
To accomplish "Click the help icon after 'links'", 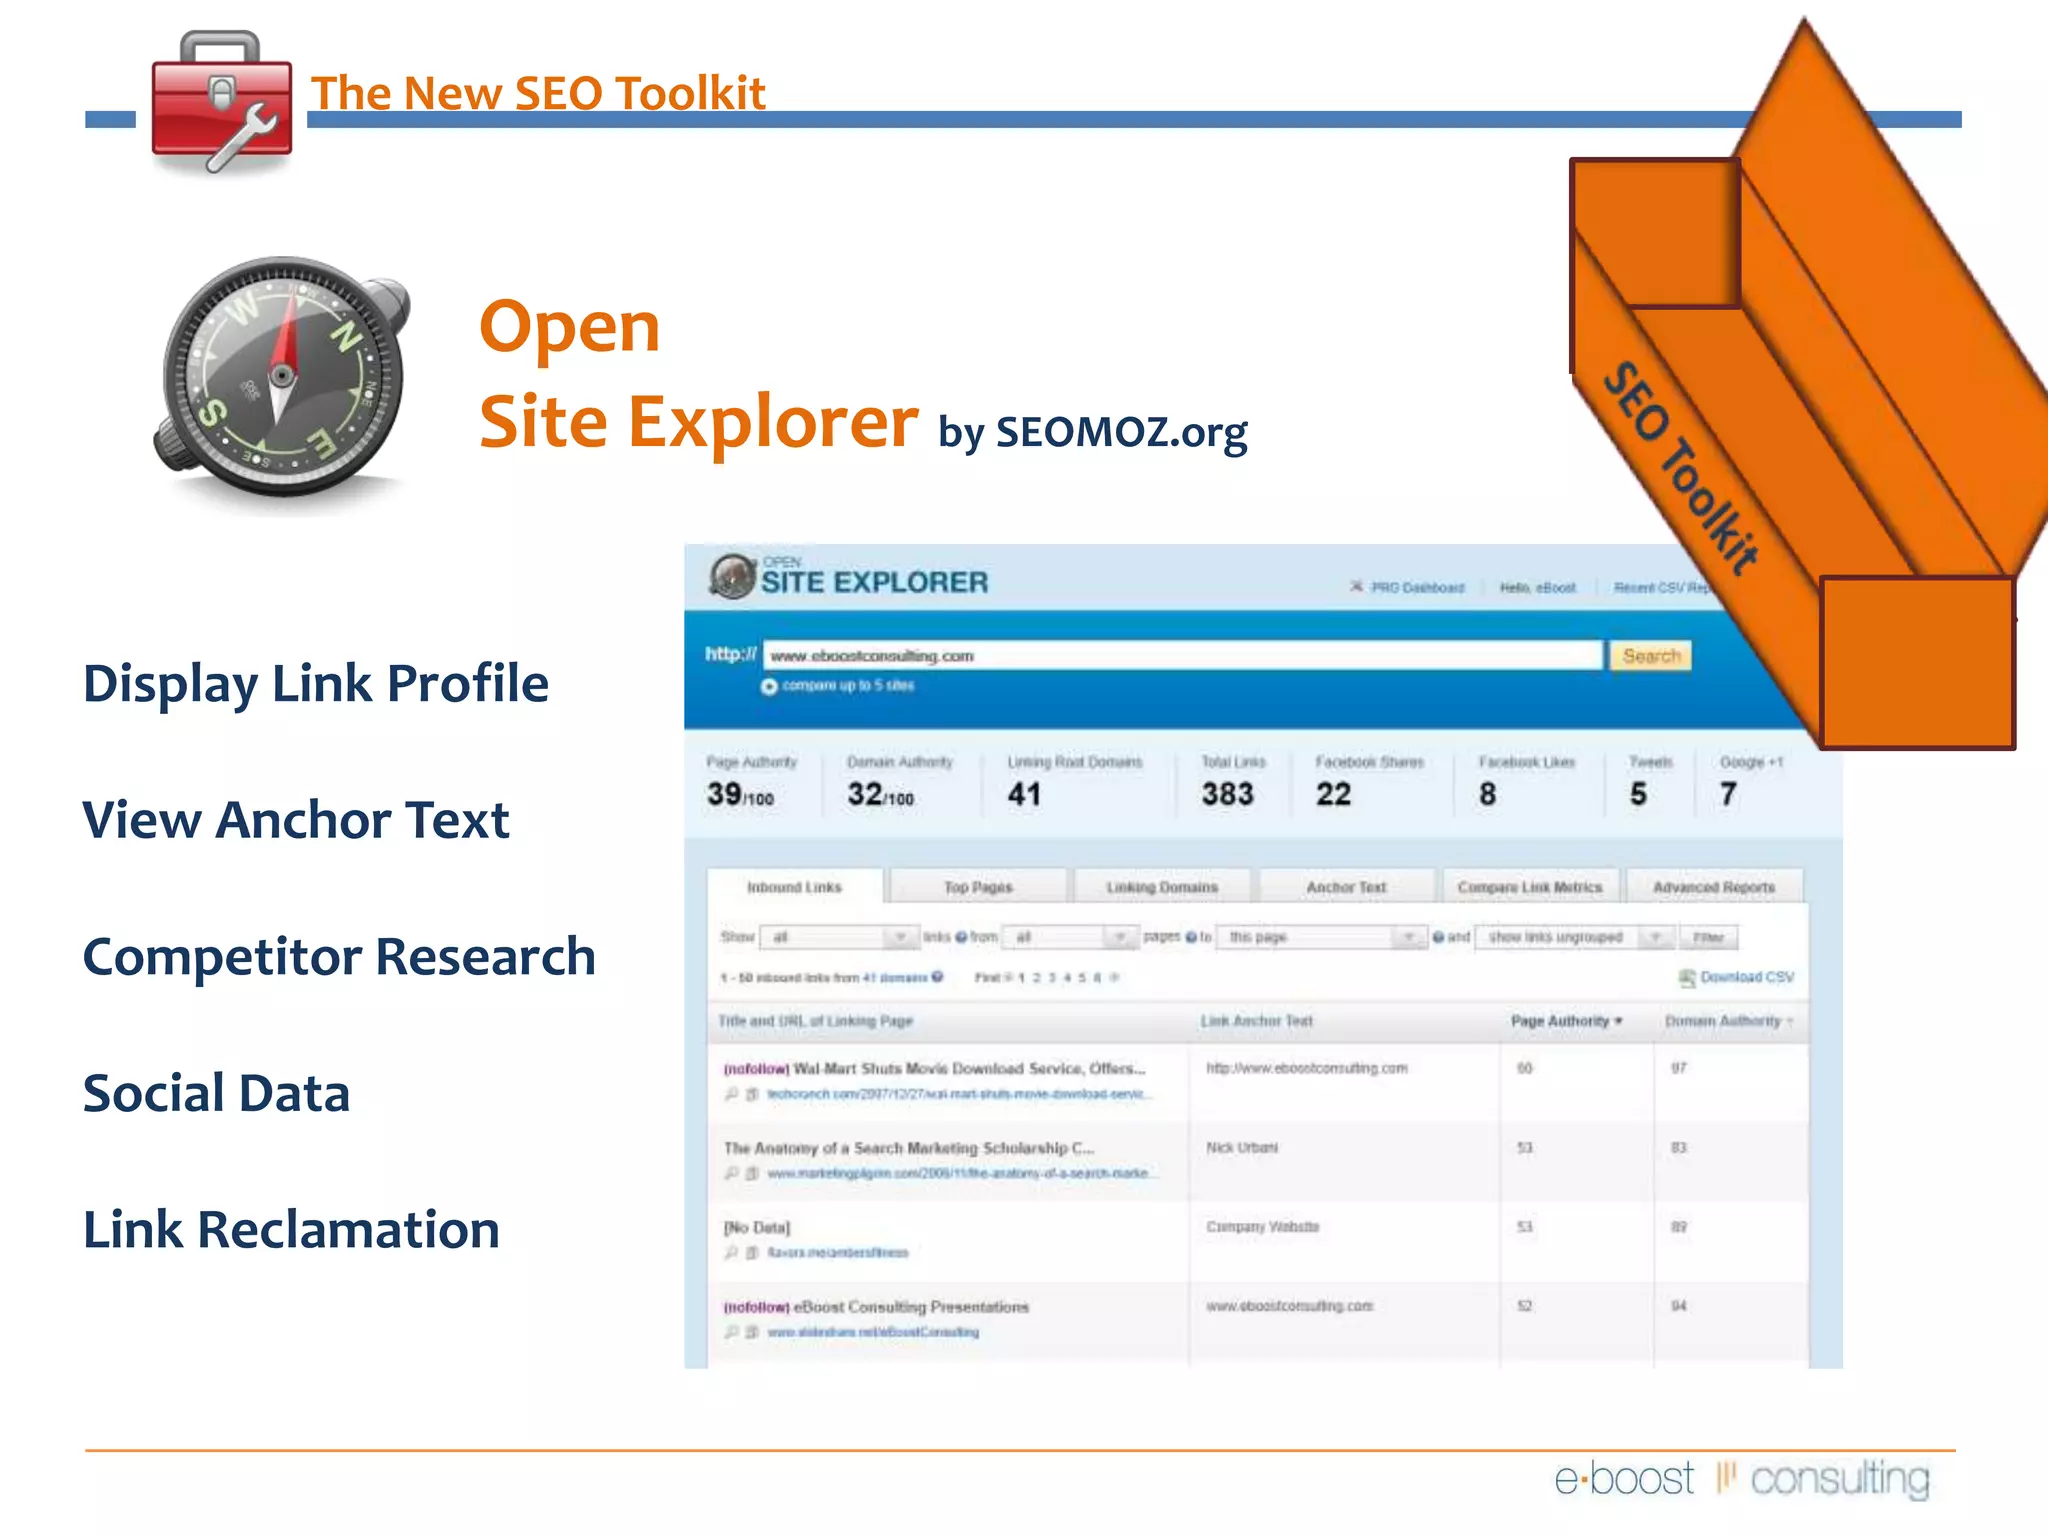I will pyautogui.click(x=961, y=937).
